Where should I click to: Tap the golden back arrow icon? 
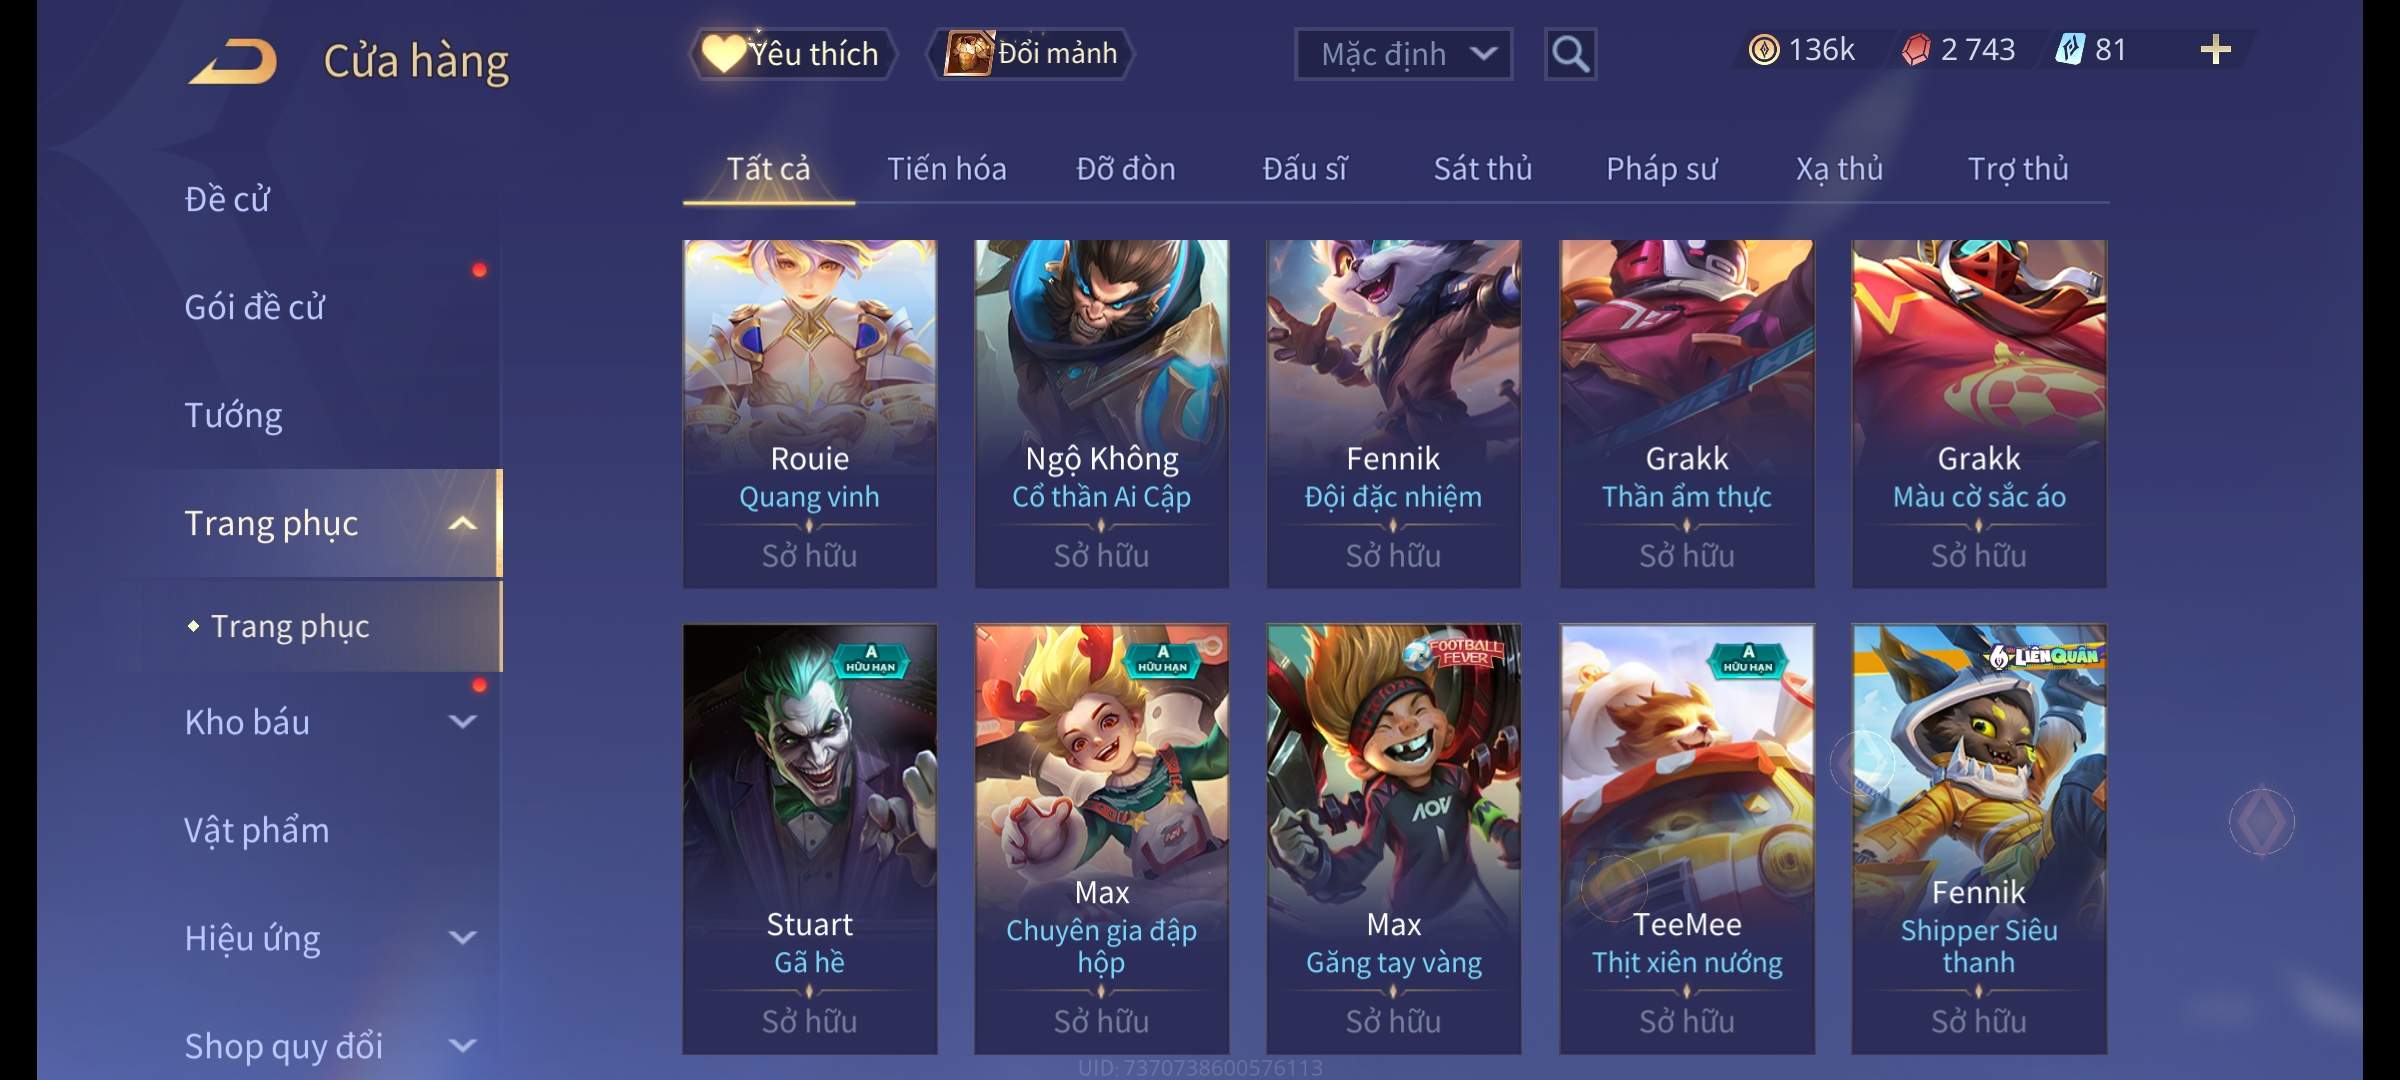click(x=233, y=62)
